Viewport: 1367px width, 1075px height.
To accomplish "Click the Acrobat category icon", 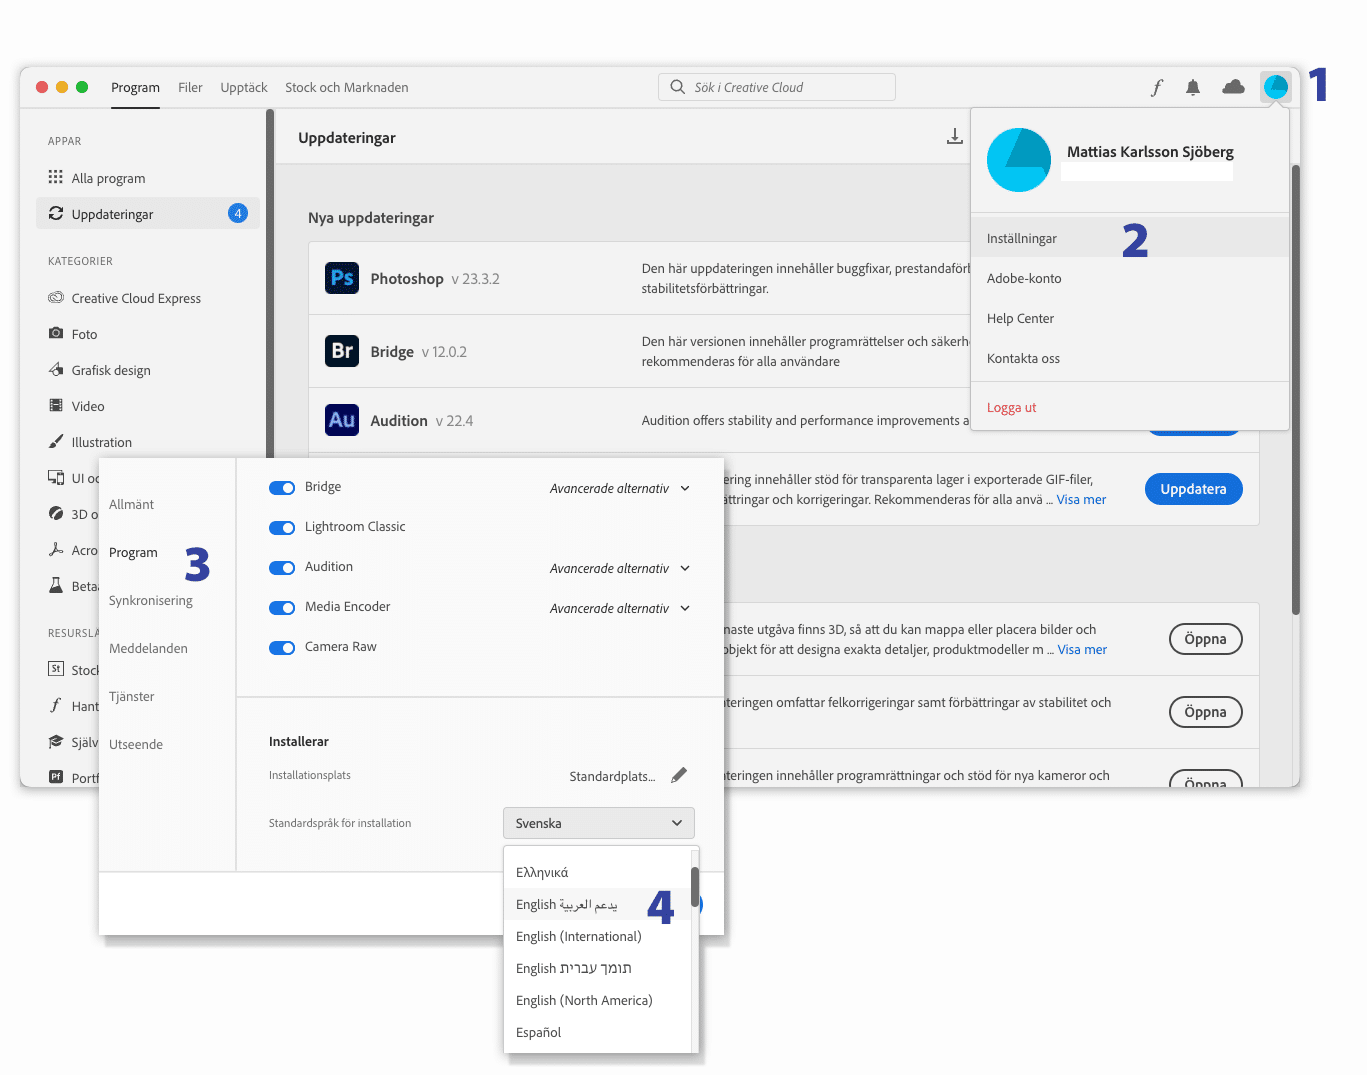I will (x=56, y=549).
